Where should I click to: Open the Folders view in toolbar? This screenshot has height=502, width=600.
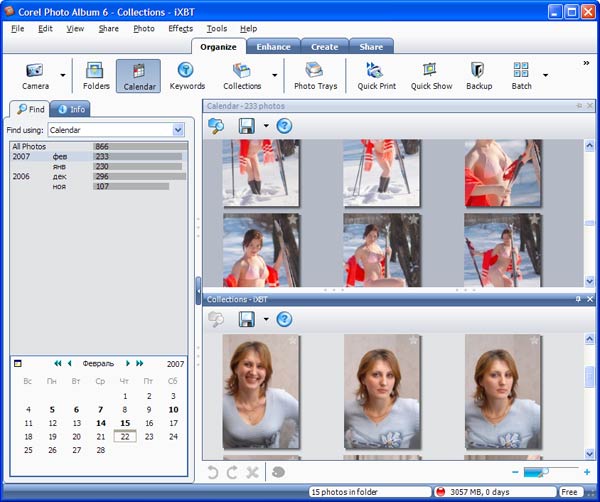[x=96, y=76]
